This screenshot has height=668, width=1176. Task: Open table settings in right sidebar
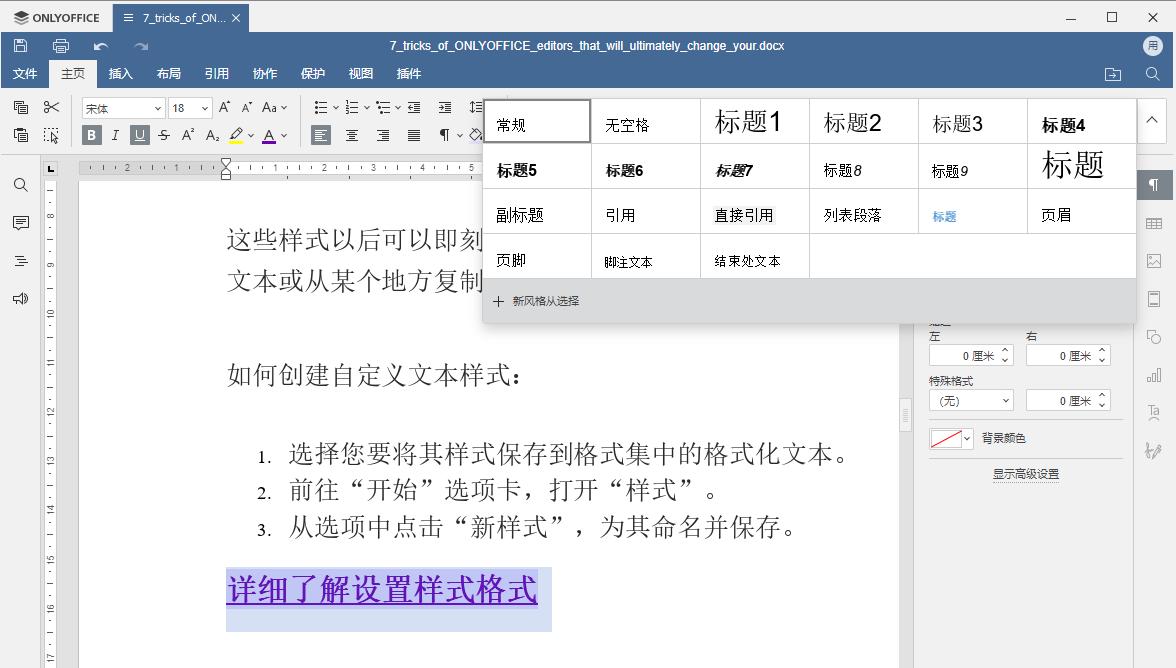coord(1154,222)
